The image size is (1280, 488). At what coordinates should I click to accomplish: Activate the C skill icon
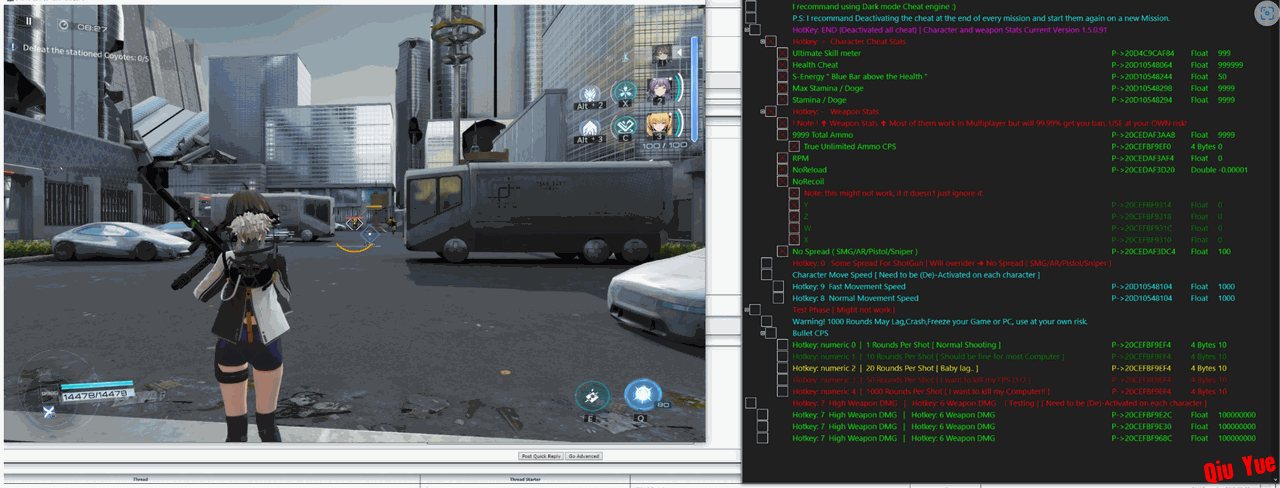point(625,124)
